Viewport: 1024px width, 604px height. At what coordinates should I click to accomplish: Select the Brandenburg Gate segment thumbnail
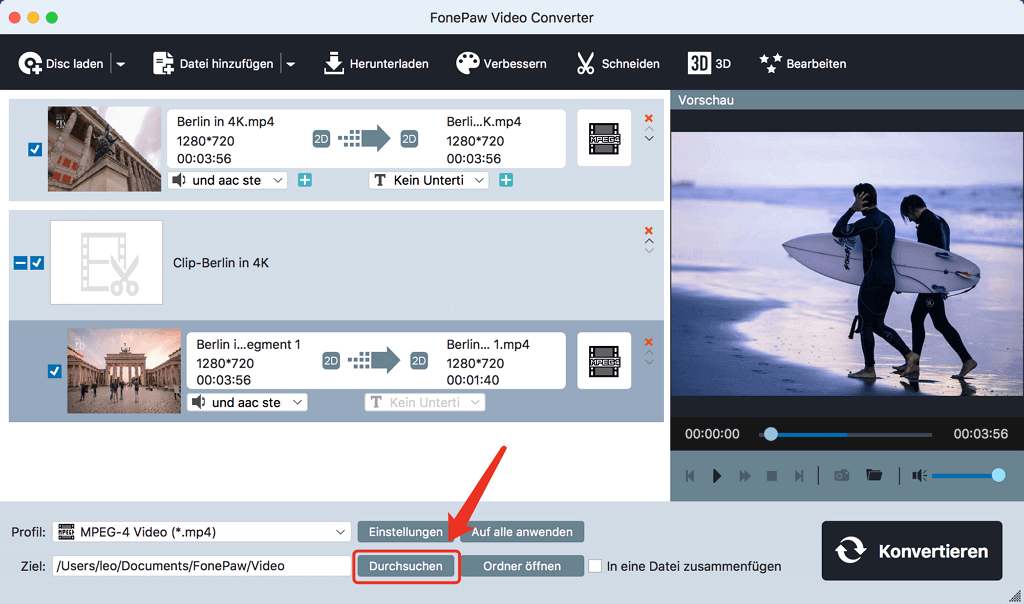click(124, 371)
